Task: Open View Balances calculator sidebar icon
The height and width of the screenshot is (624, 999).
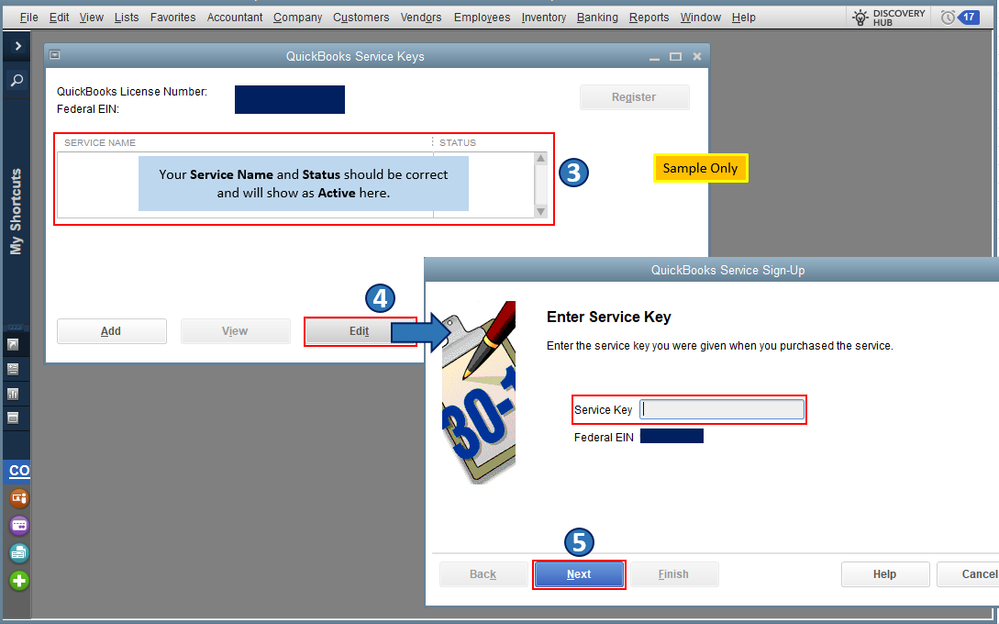Action: tap(13, 369)
